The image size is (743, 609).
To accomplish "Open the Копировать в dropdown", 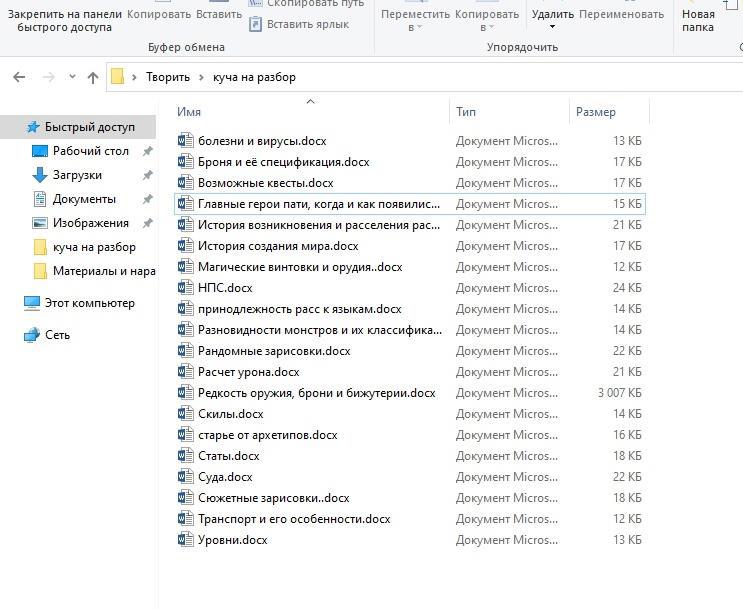I will [x=486, y=20].
